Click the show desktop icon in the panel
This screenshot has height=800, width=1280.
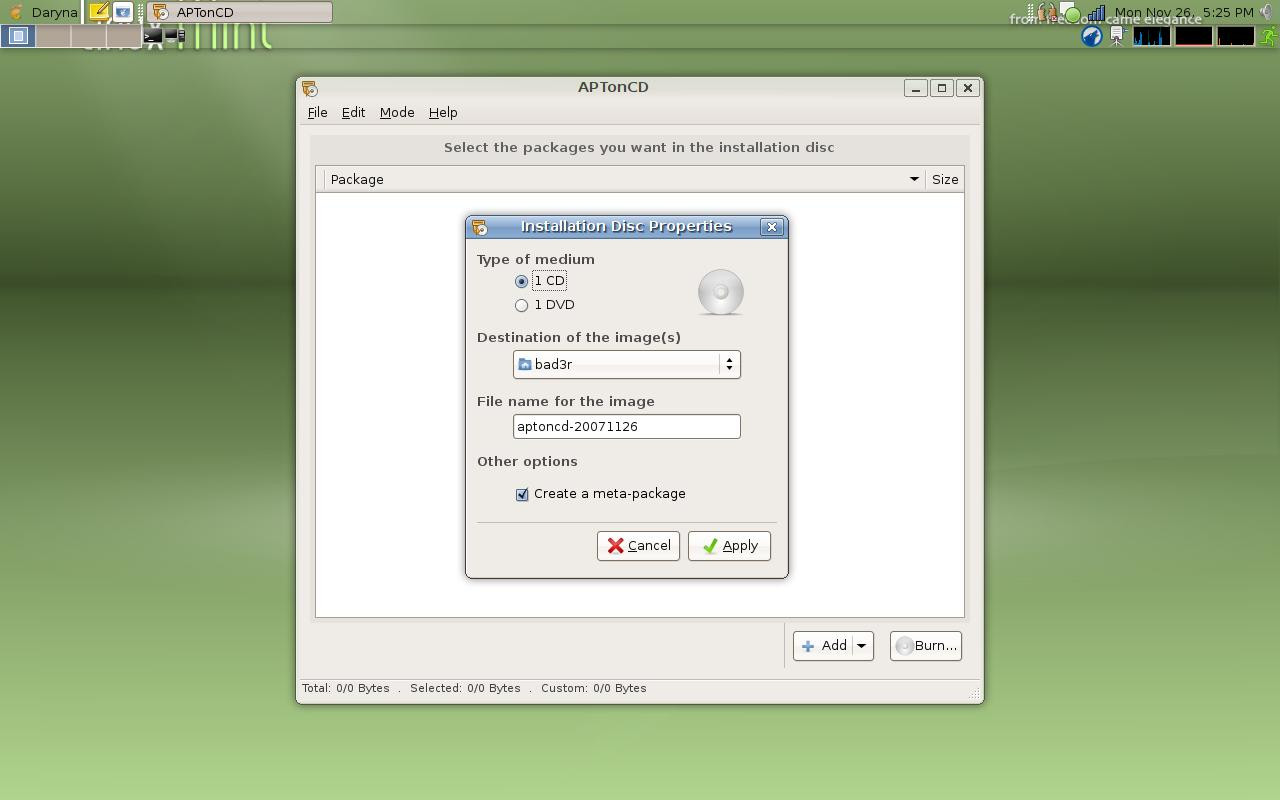[x=123, y=12]
